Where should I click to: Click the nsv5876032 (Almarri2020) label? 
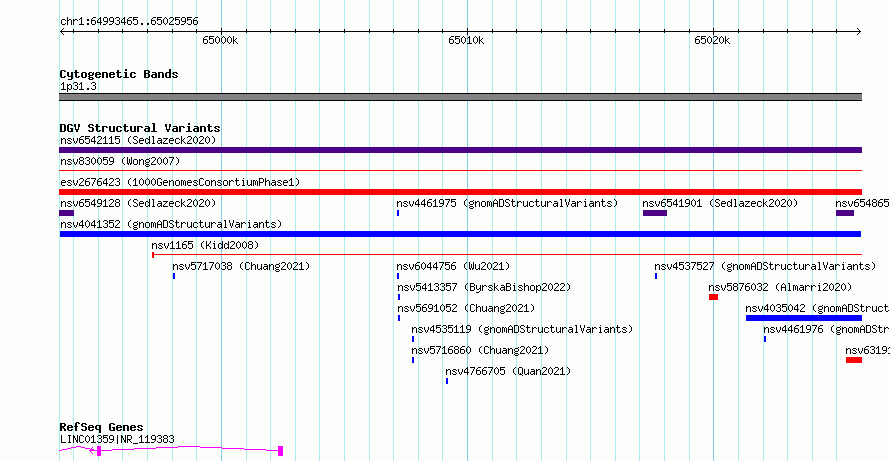(x=780, y=287)
